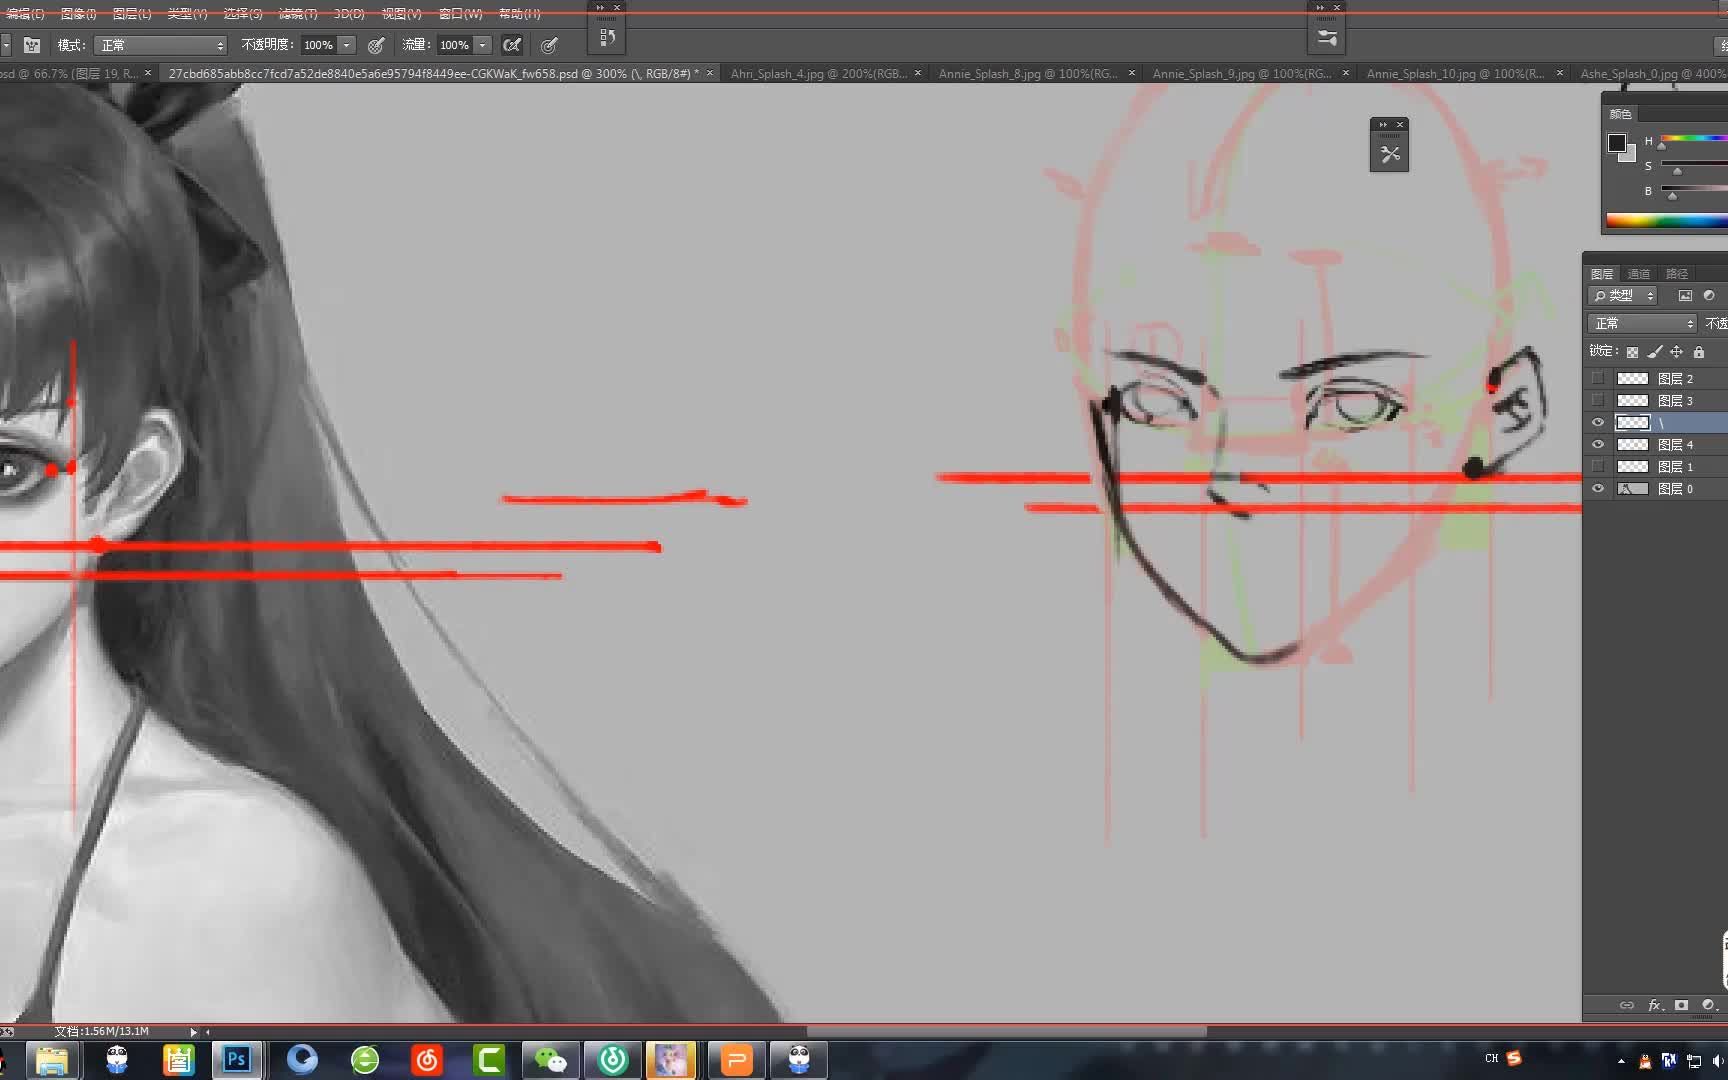Click the opacity 100% input field

tap(318, 45)
